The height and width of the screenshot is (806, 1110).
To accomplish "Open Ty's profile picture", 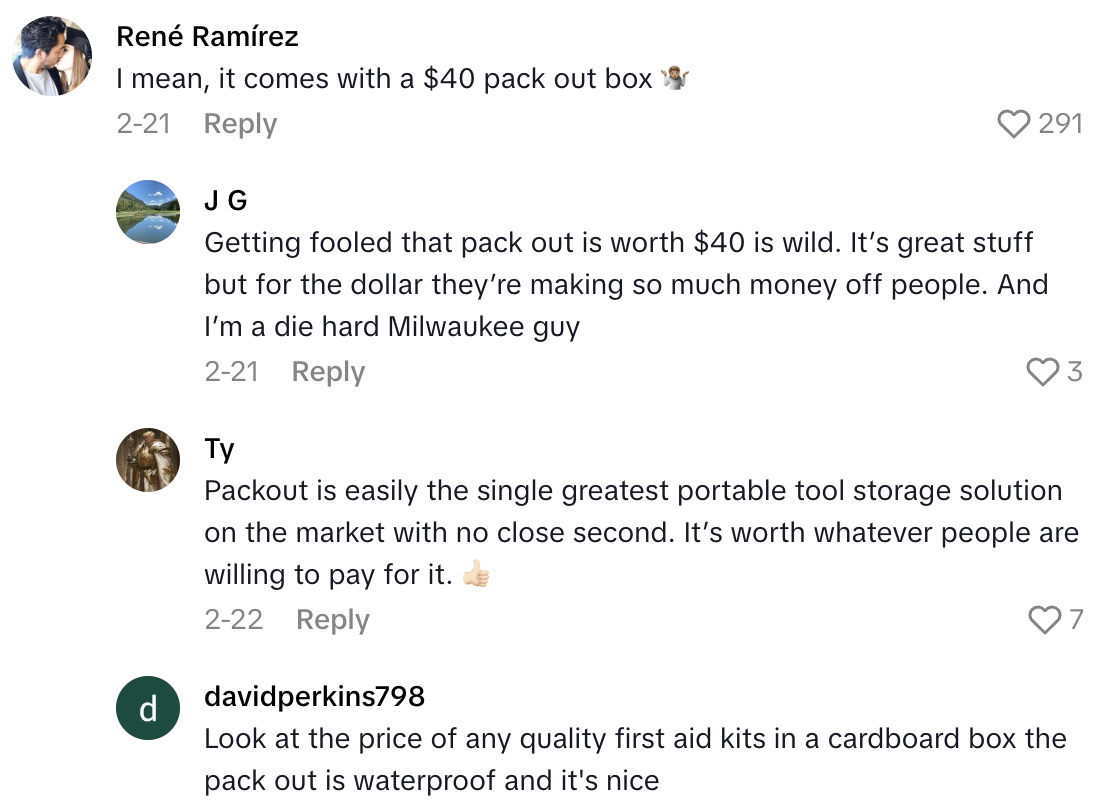I will (x=147, y=460).
